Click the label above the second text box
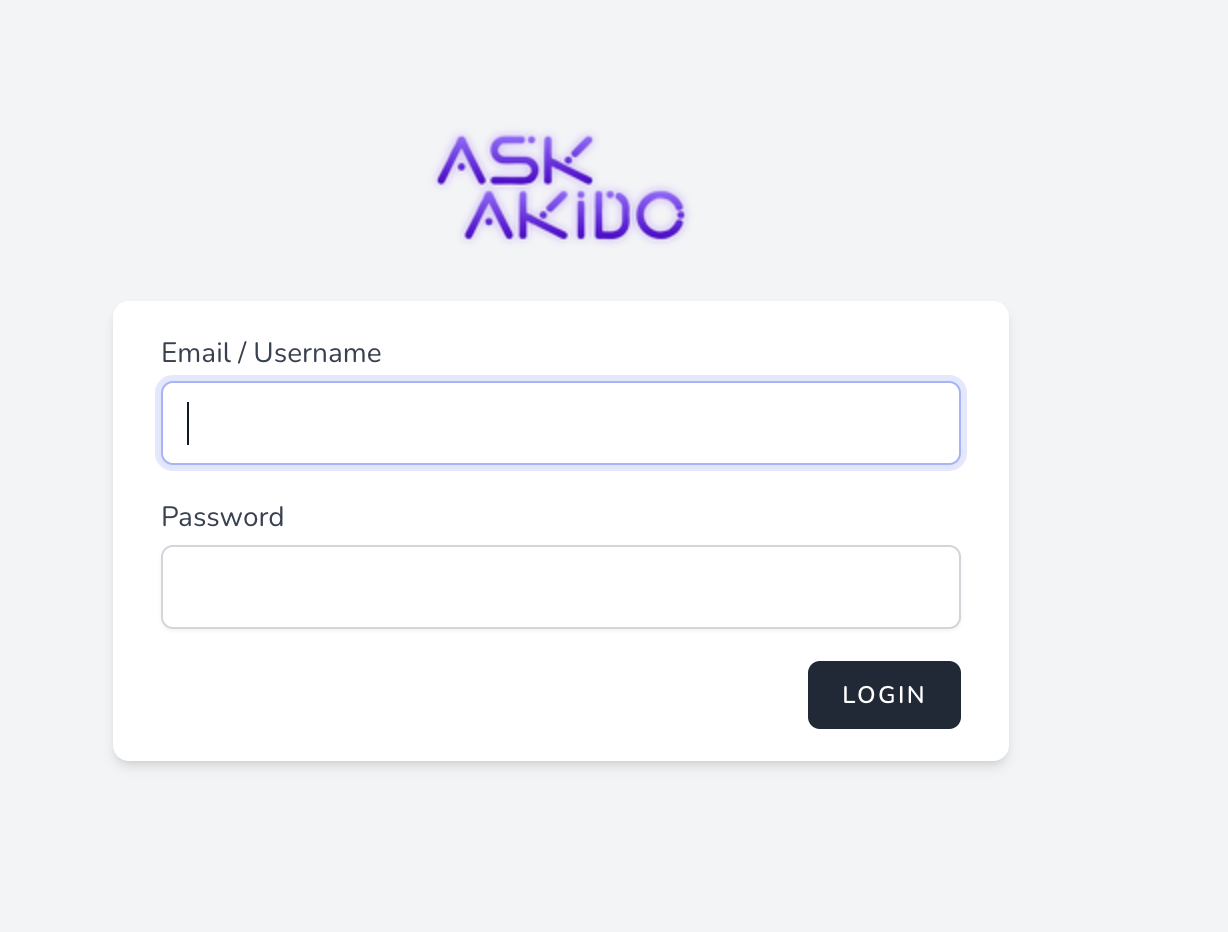Viewport: 1228px width, 932px height. pyautogui.click(x=223, y=517)
